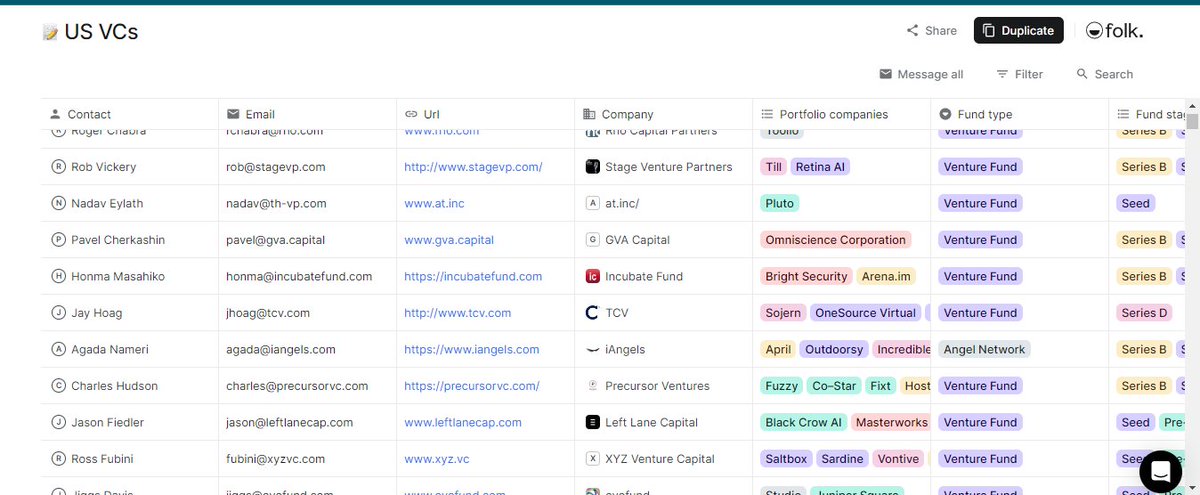Click the US VCs page title
1200x495 pixels.
pos(101,32)
